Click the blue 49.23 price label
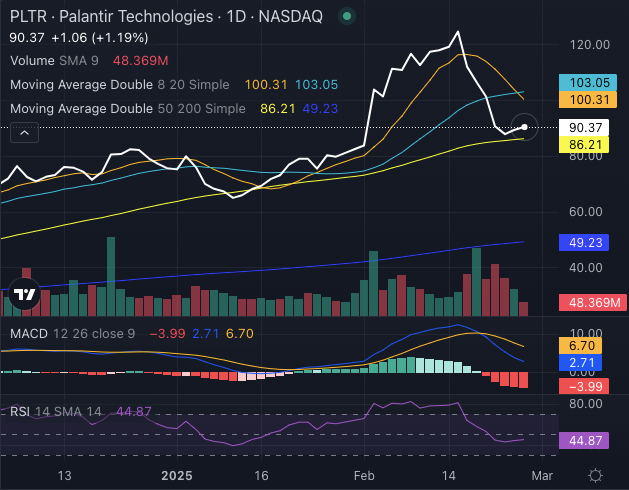629x490 pixels. click(x=584, y=242)
